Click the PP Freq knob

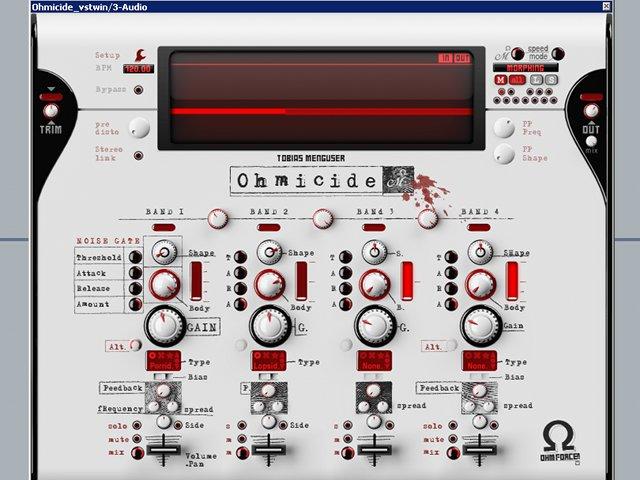[504, 128]
